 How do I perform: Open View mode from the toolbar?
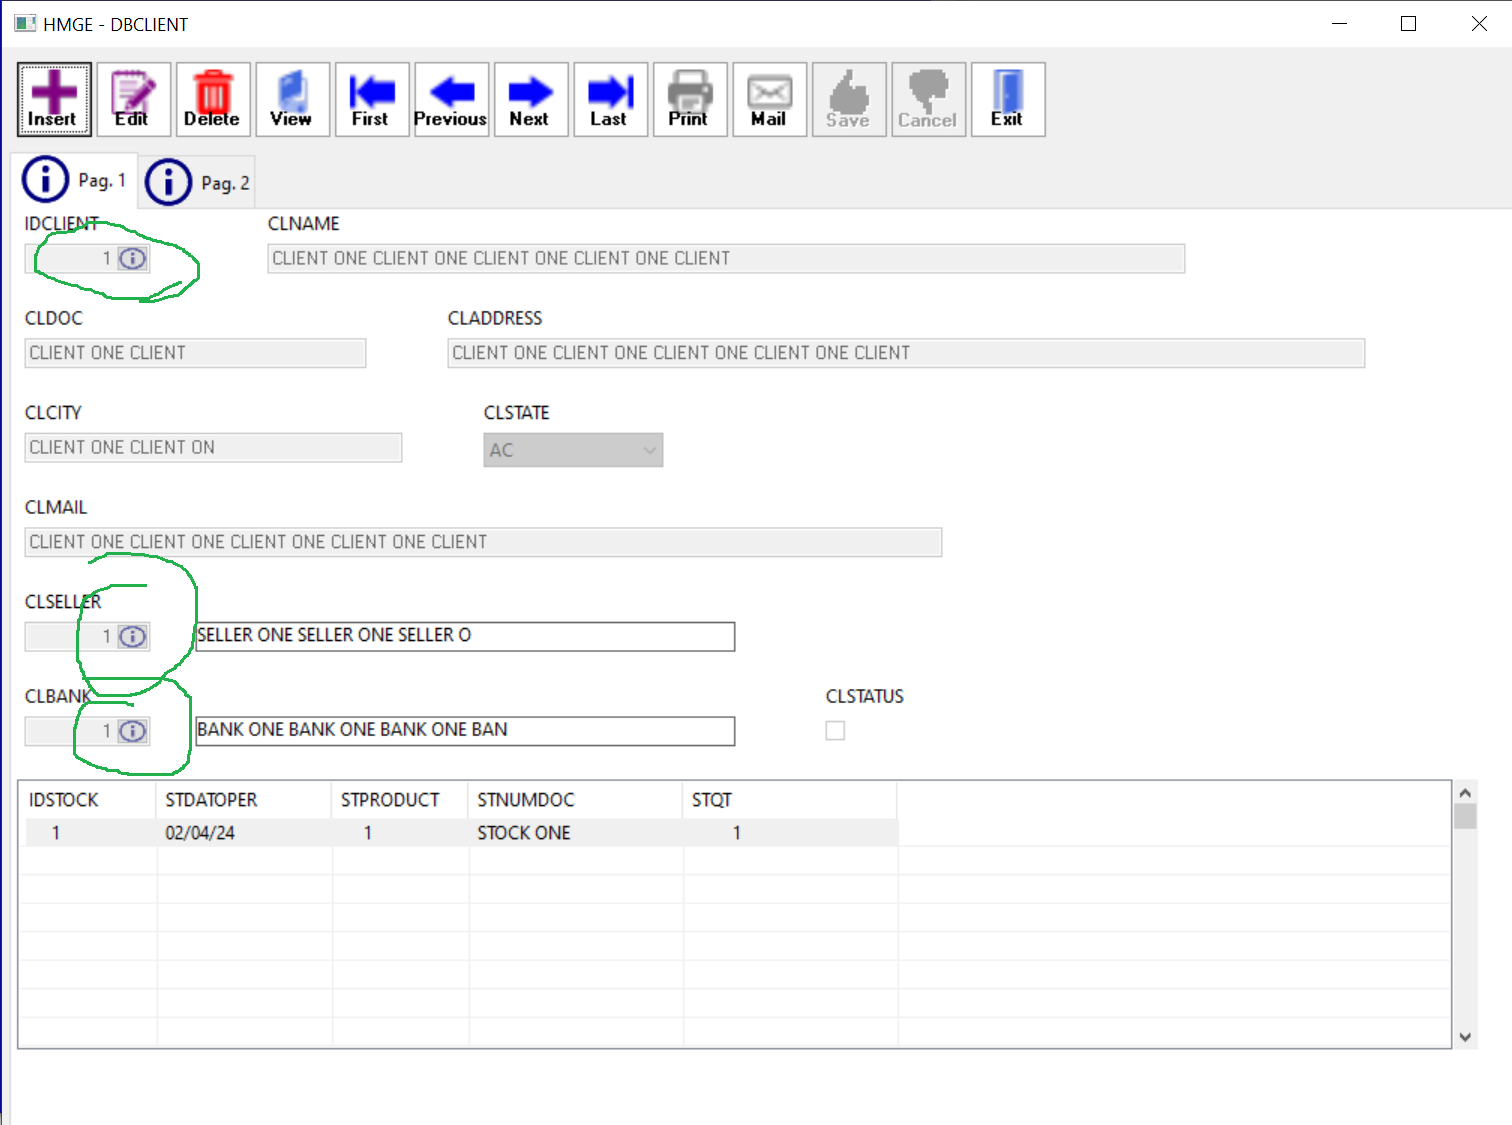pyautogui.click(x=292, y=99)
